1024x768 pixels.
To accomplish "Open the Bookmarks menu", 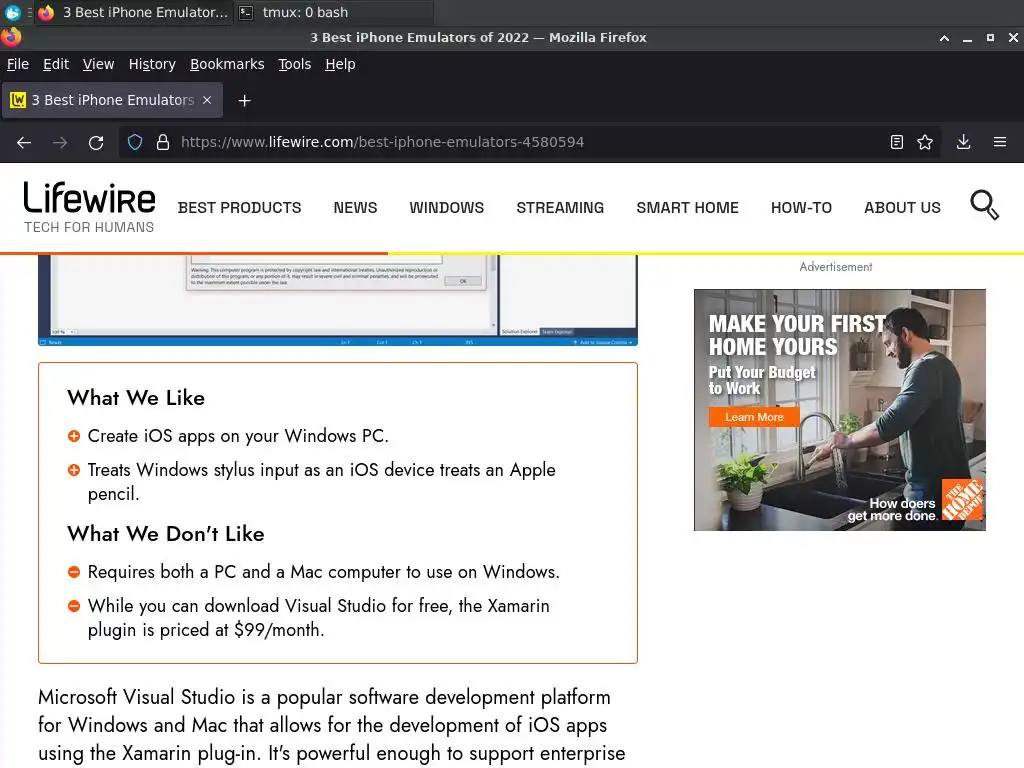I will (227, 64).
